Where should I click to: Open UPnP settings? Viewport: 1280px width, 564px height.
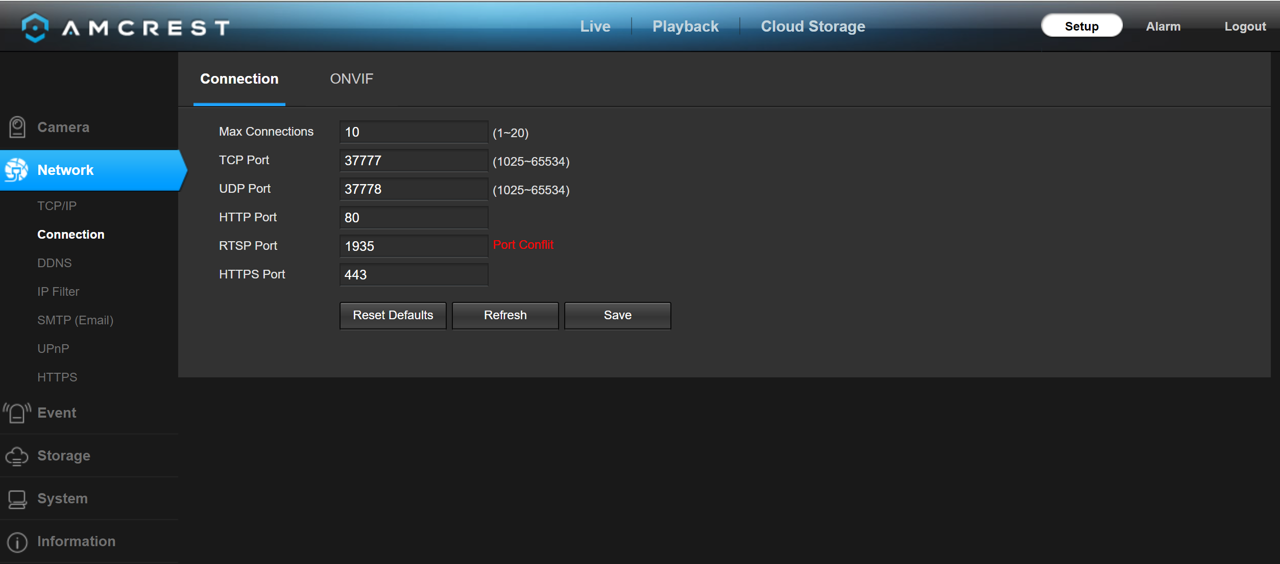53,349
